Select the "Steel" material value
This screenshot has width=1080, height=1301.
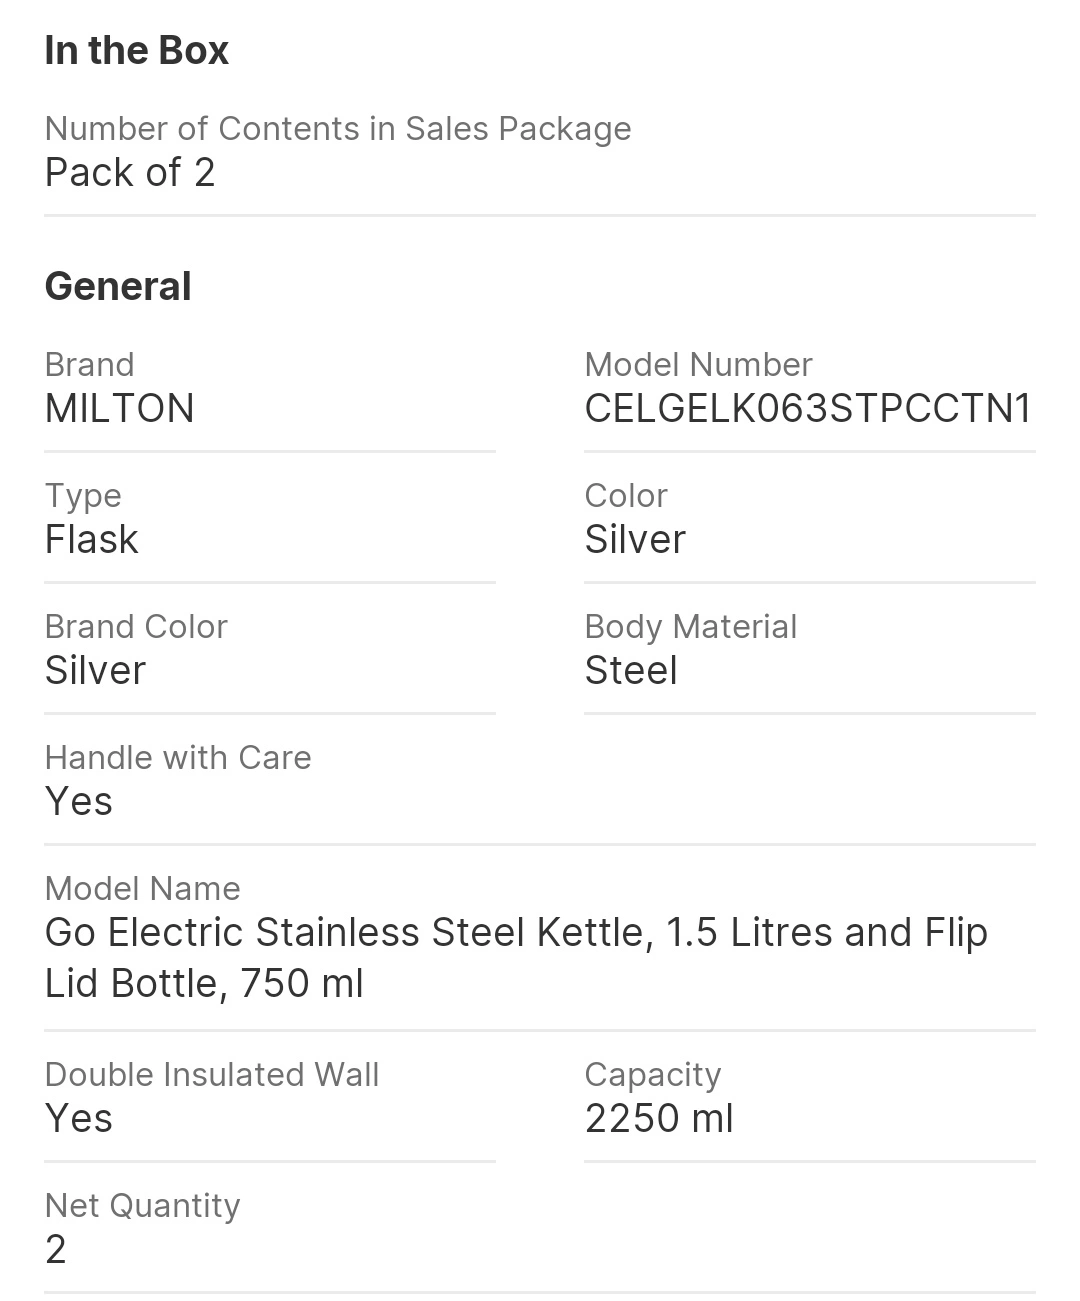click(x=631, y=671)
